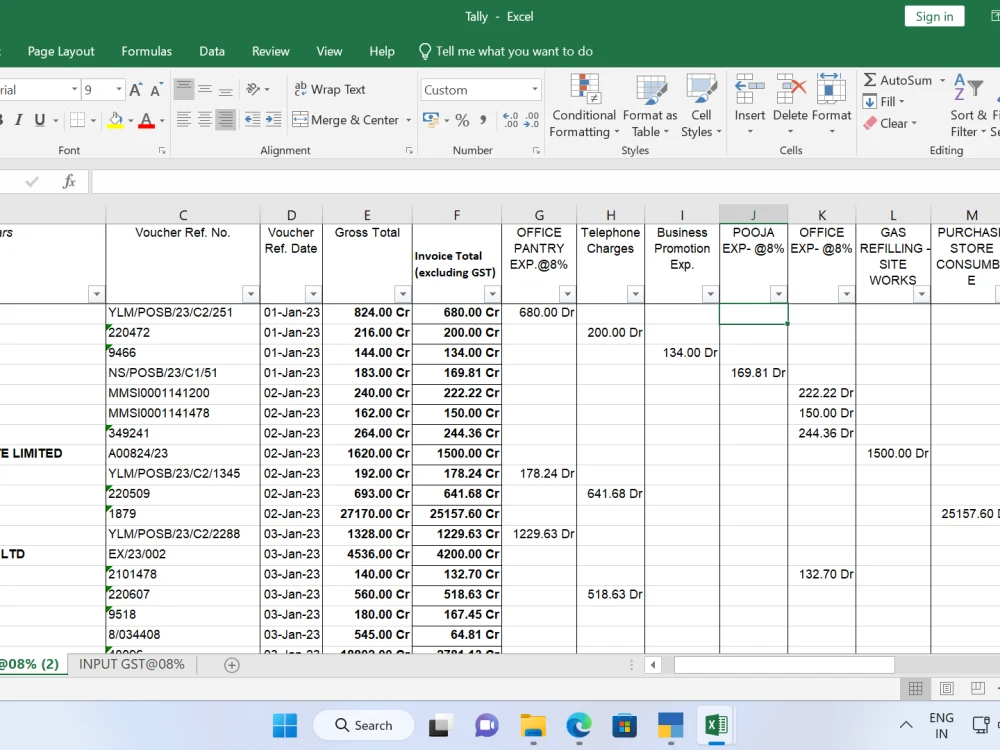This screenshot has width=1000, height=750.
Task: Top align cell contents
Action: (x=184, y=89)
